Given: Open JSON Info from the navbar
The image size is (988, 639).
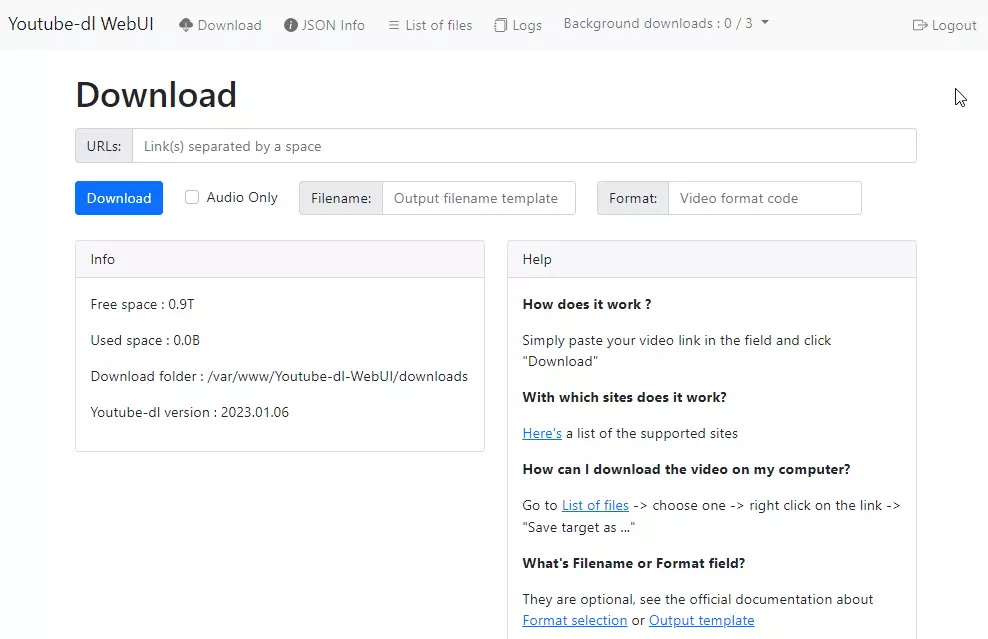Looking at the screenshot, I should tap(332, 24).
